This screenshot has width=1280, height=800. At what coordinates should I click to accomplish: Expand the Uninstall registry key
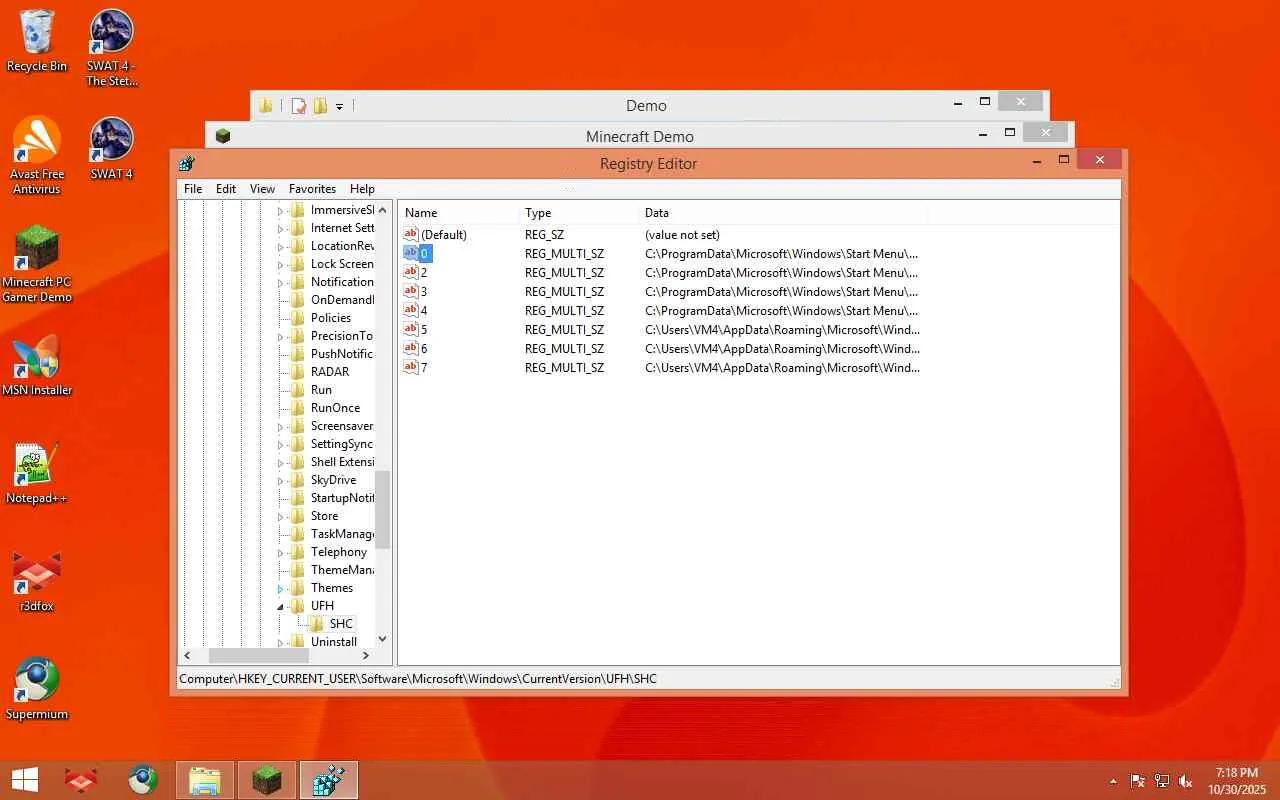click(x=281, y=642)
